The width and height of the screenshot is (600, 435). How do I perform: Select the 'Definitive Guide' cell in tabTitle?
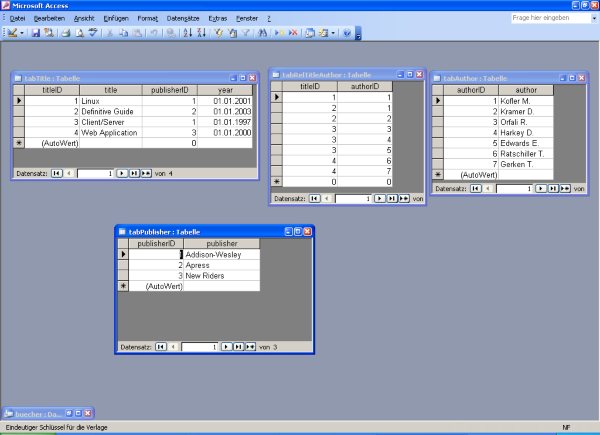coord(110,111)
